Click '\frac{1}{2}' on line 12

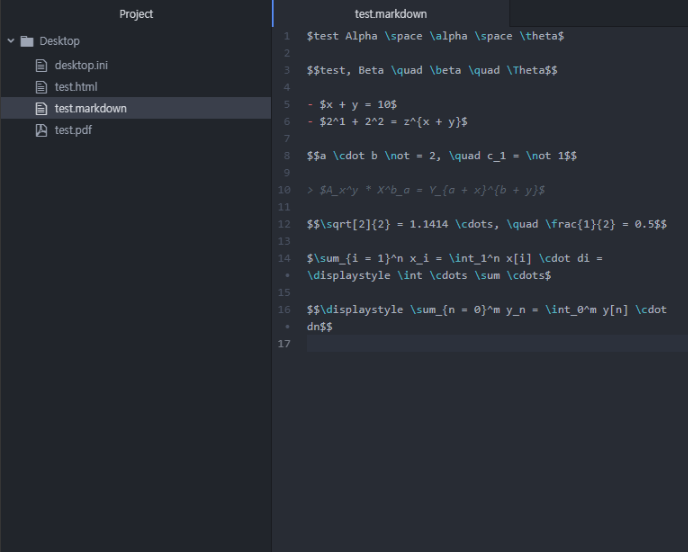tap(580, 224)
